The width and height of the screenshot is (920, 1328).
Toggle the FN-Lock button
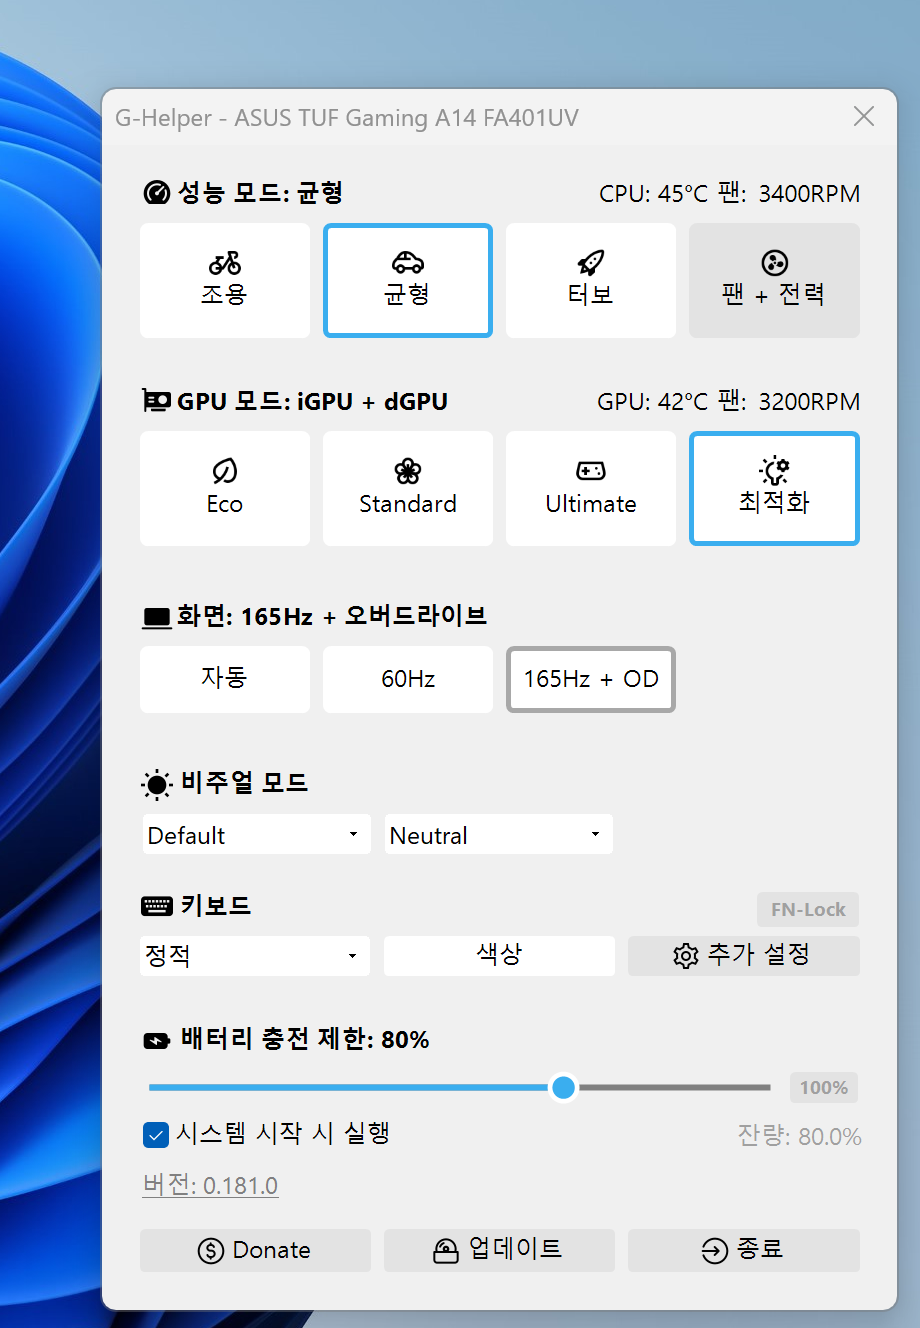click(808, 910)
